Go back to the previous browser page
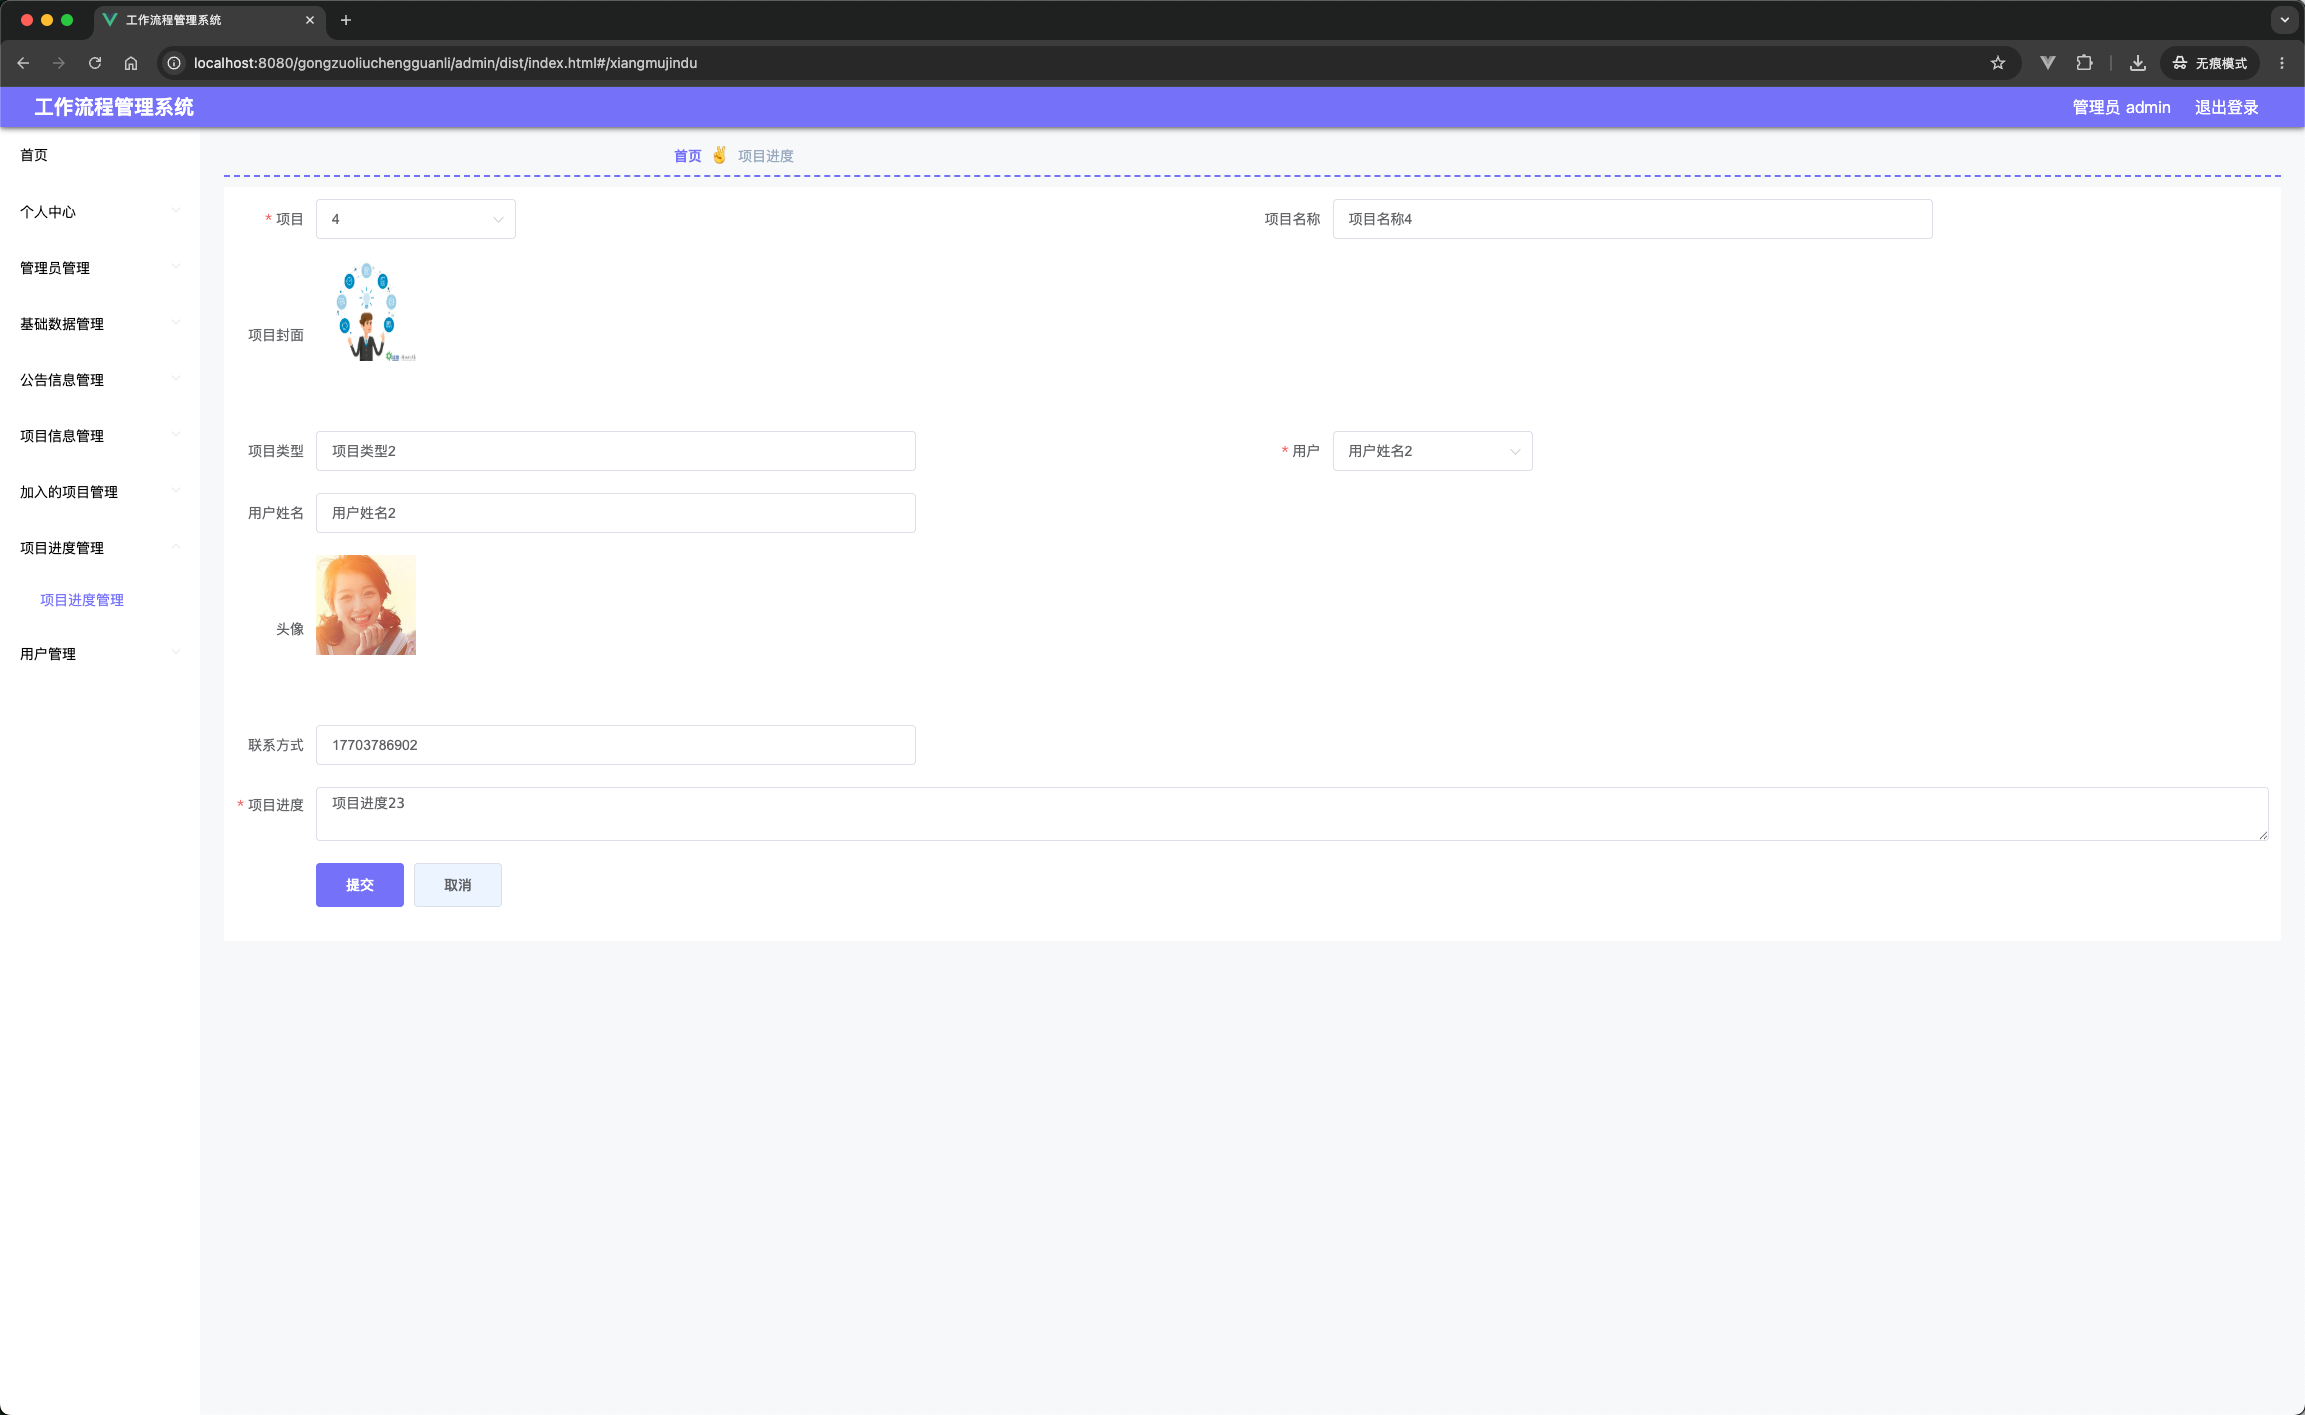 pyautogui.click(x=23, y=63)
